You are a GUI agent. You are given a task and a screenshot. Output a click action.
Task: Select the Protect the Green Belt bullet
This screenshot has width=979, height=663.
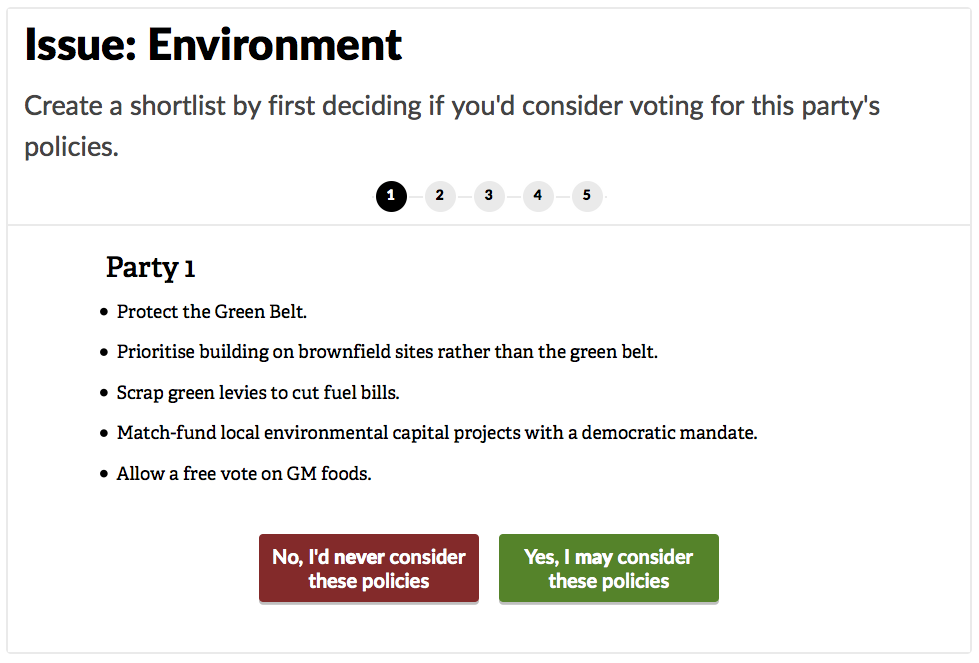[x=212, y=311]
